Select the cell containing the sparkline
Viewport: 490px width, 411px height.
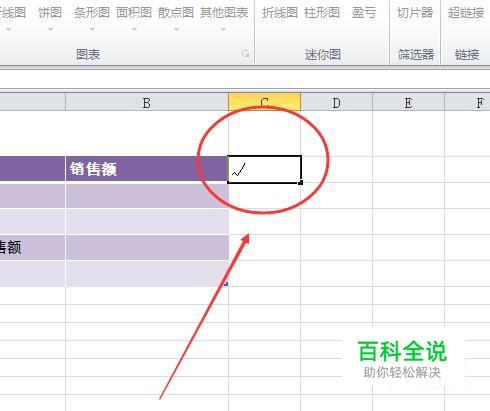[264, 169]
